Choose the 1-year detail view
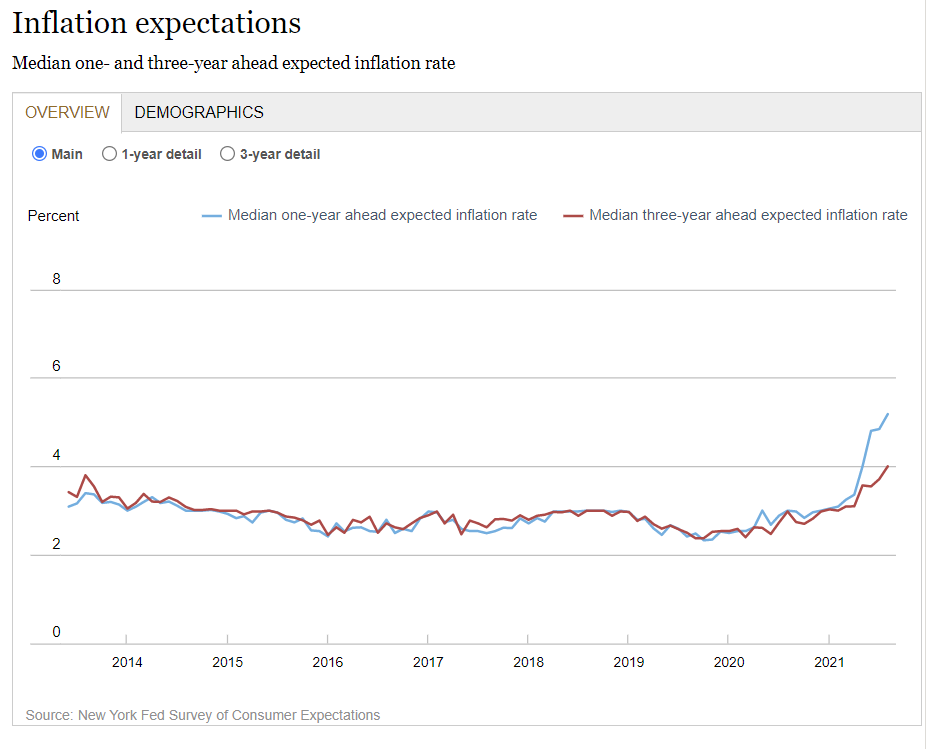The width and height of the screenshot is (941, 749). 109,153
